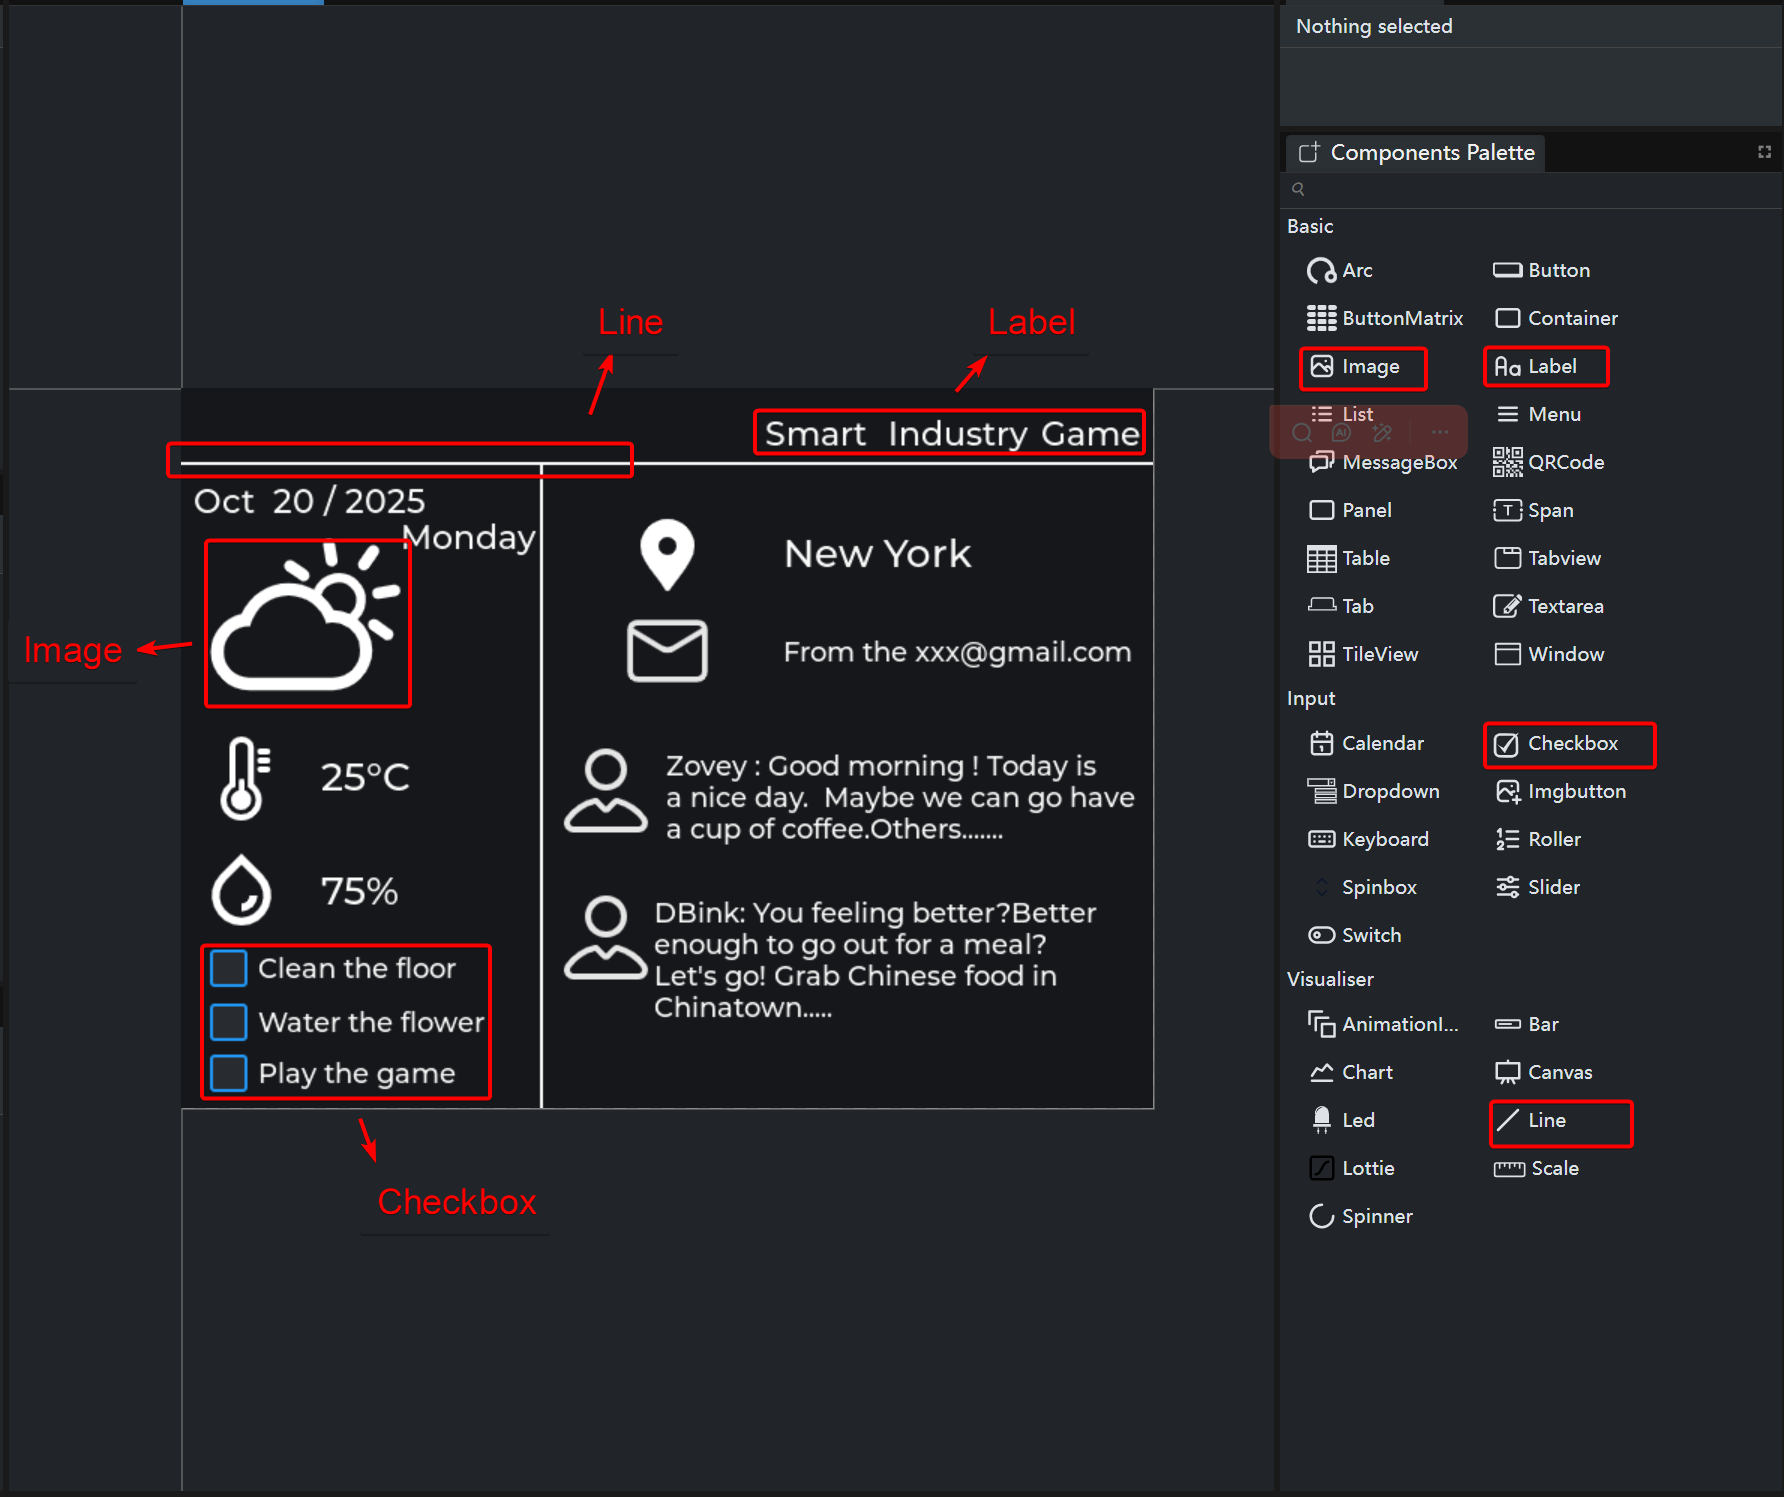Tick the 'Water the flower' checkbox
This screenshot has width=1784, height=1497.
click(229, 1022)
